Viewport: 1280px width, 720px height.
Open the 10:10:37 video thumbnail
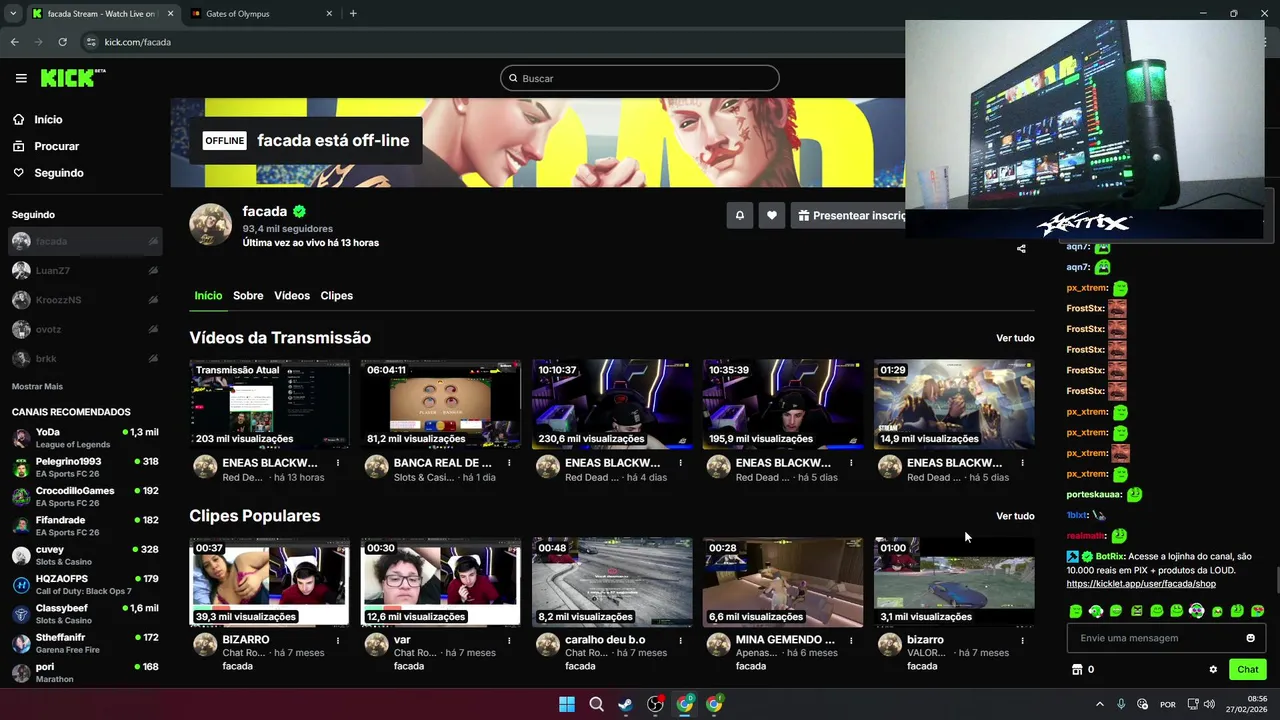(612, 404)
